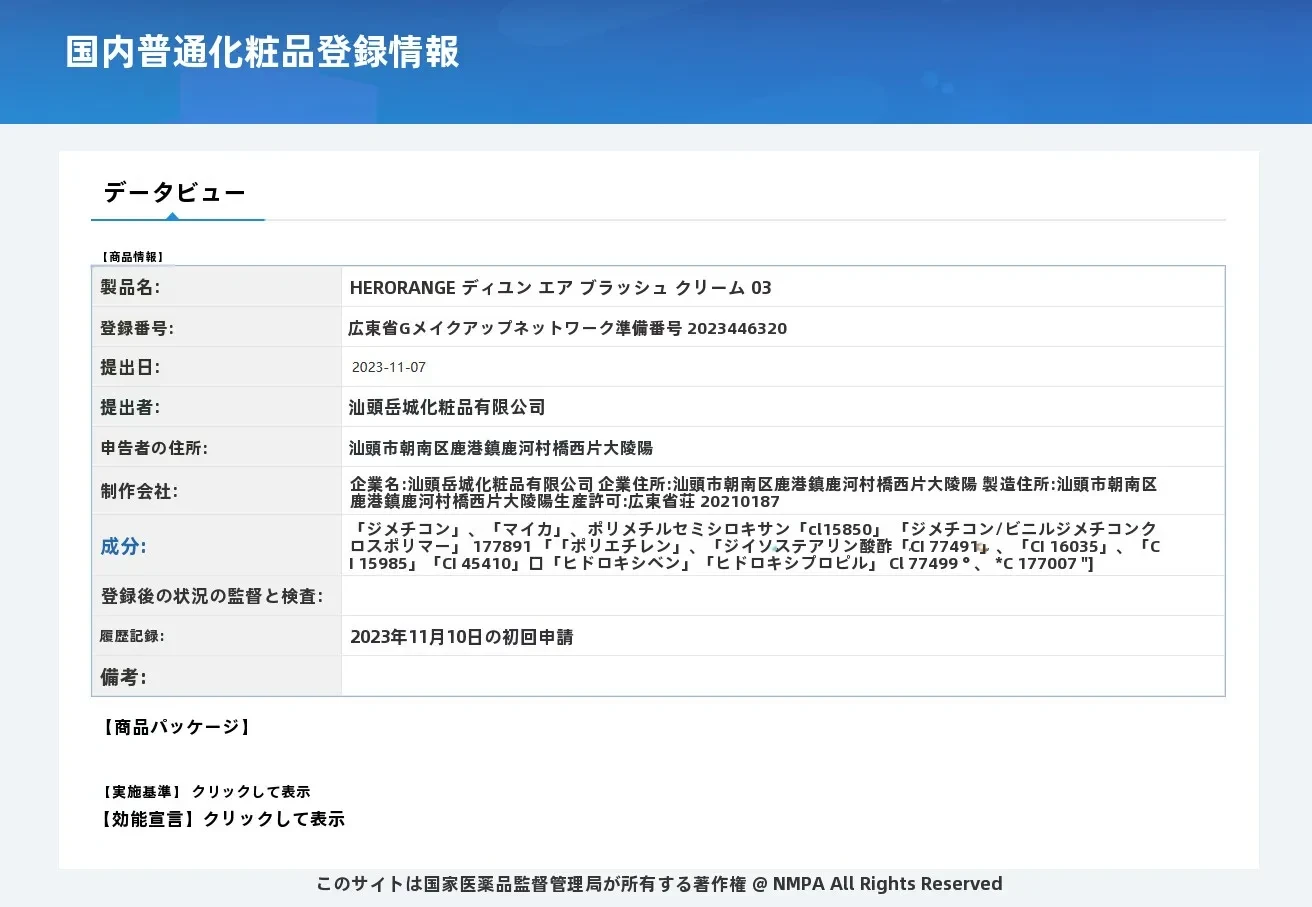
Task: Click ingredients list starting 「ジメチコン」
Action: click(x=755, y=545)
